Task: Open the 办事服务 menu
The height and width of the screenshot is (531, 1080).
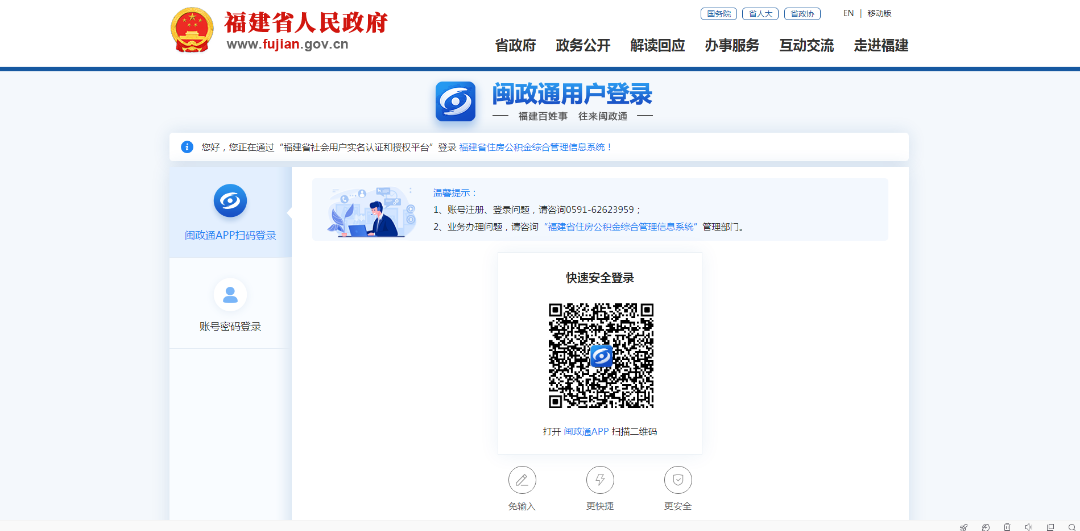Action: coord(731,45)
